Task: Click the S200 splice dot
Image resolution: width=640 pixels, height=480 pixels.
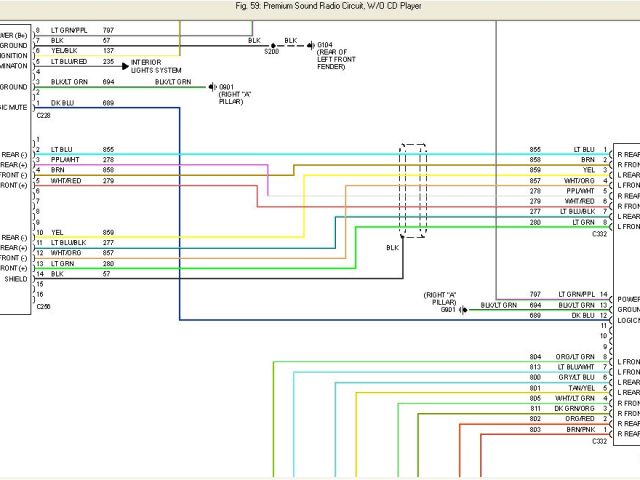Action: [x=272, y=45]
